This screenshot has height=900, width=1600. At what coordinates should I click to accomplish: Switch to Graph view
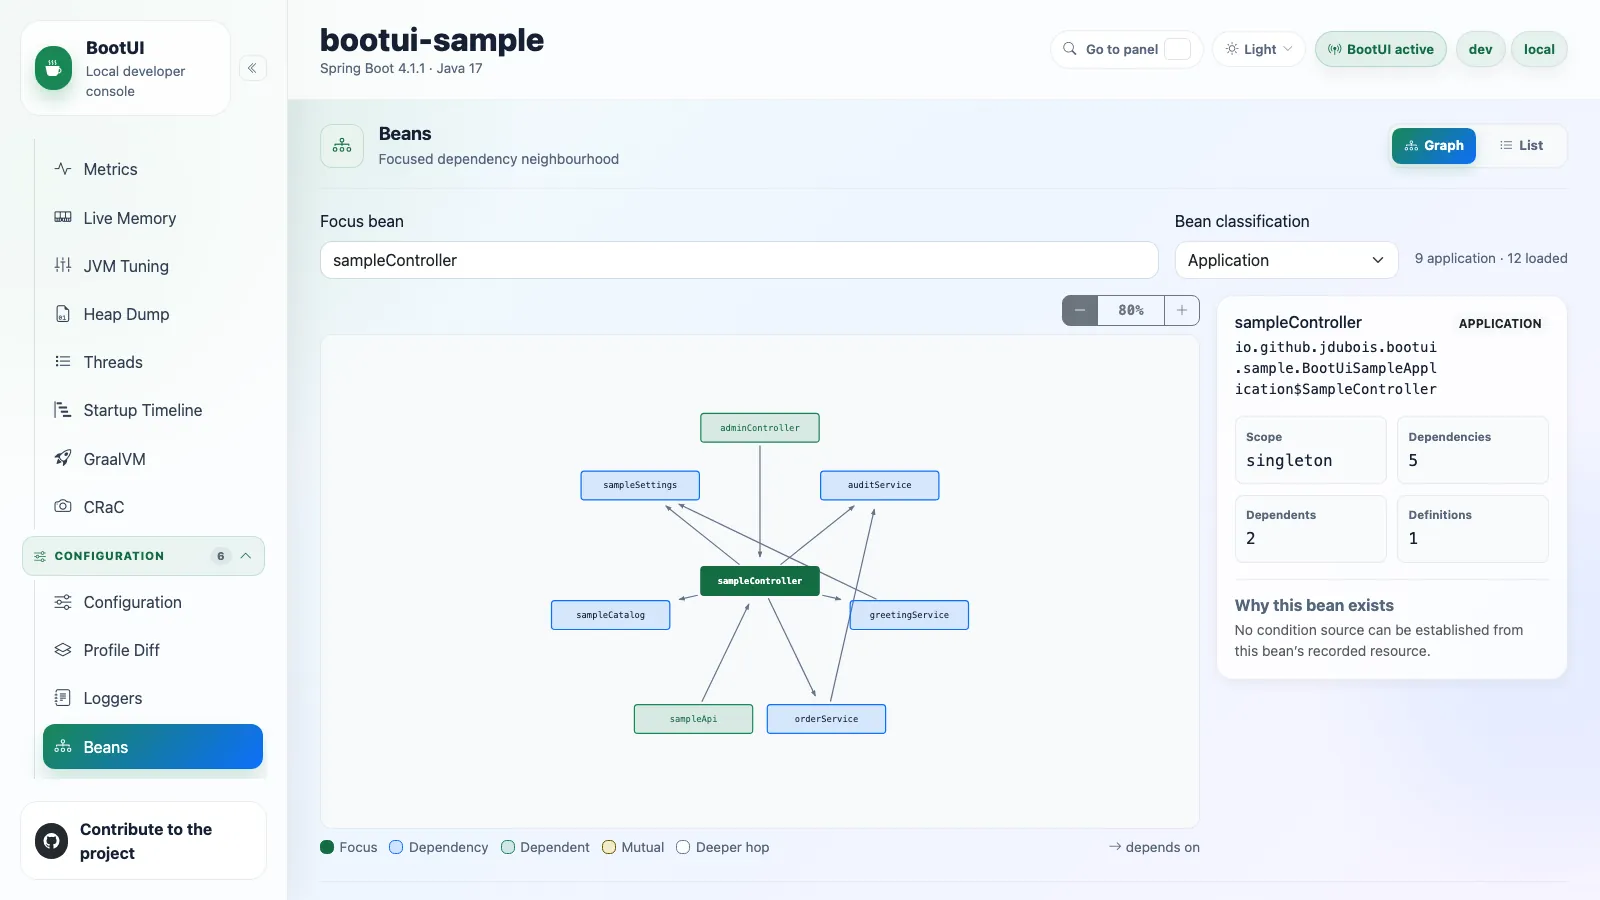1434,146
